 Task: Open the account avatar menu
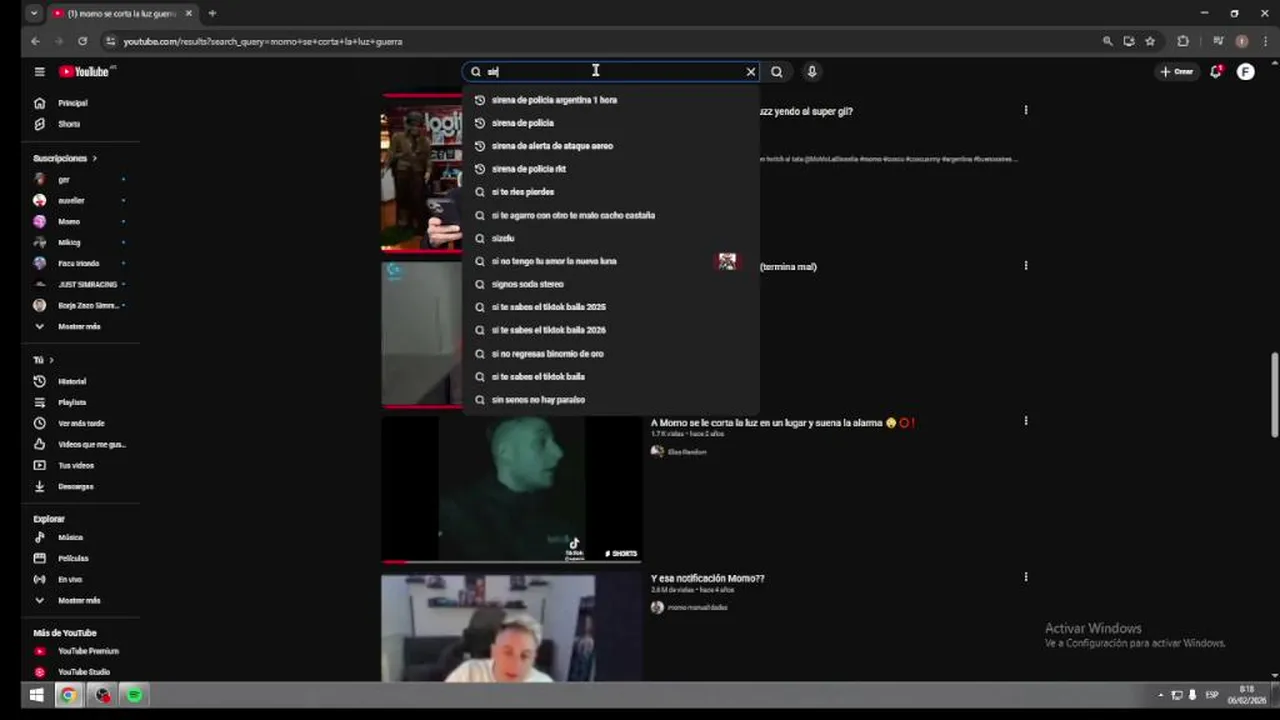tap(1245, 72)
